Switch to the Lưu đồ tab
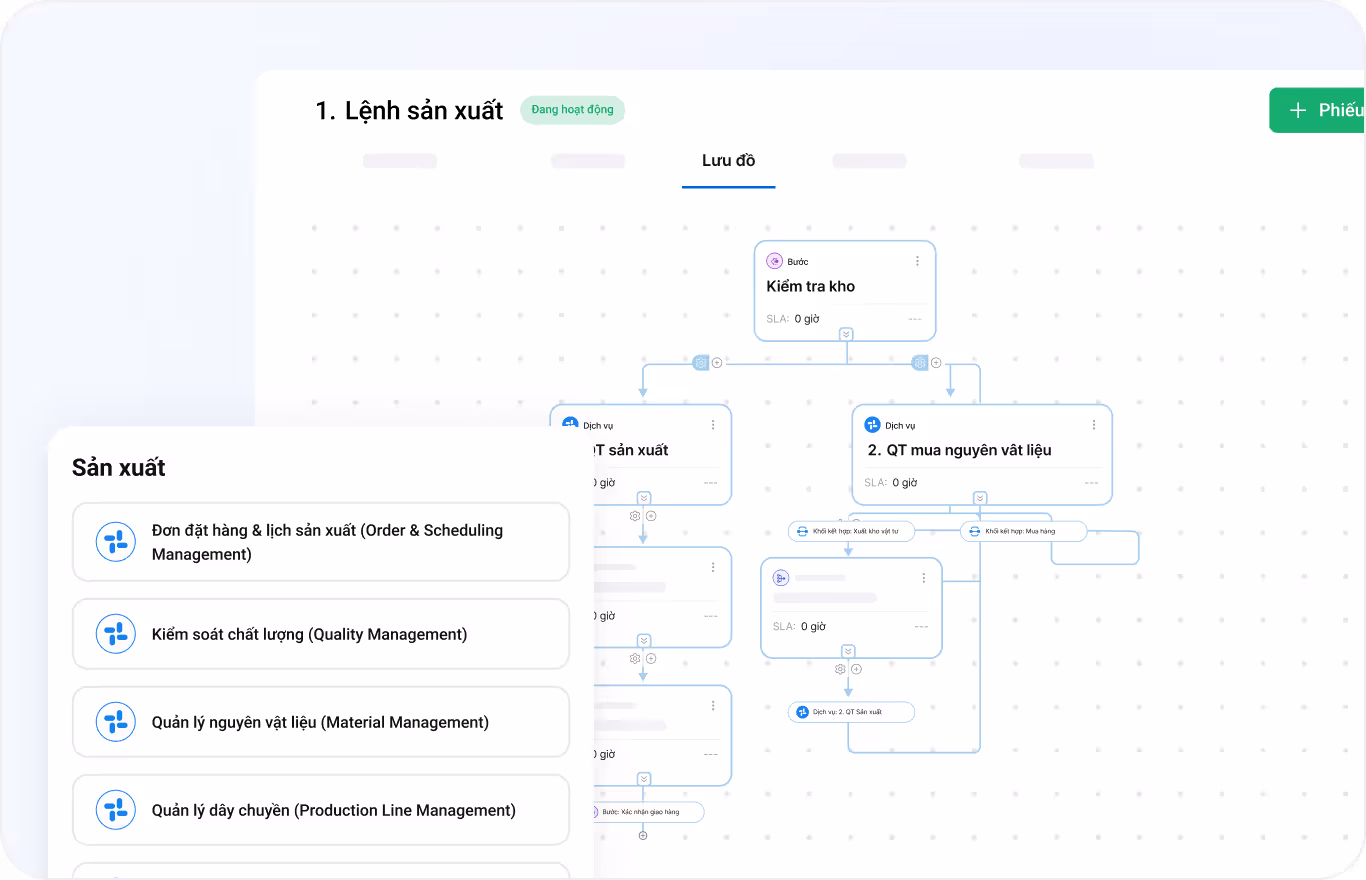This screenshot has width=1366, height=880. [x=728, y=160]
